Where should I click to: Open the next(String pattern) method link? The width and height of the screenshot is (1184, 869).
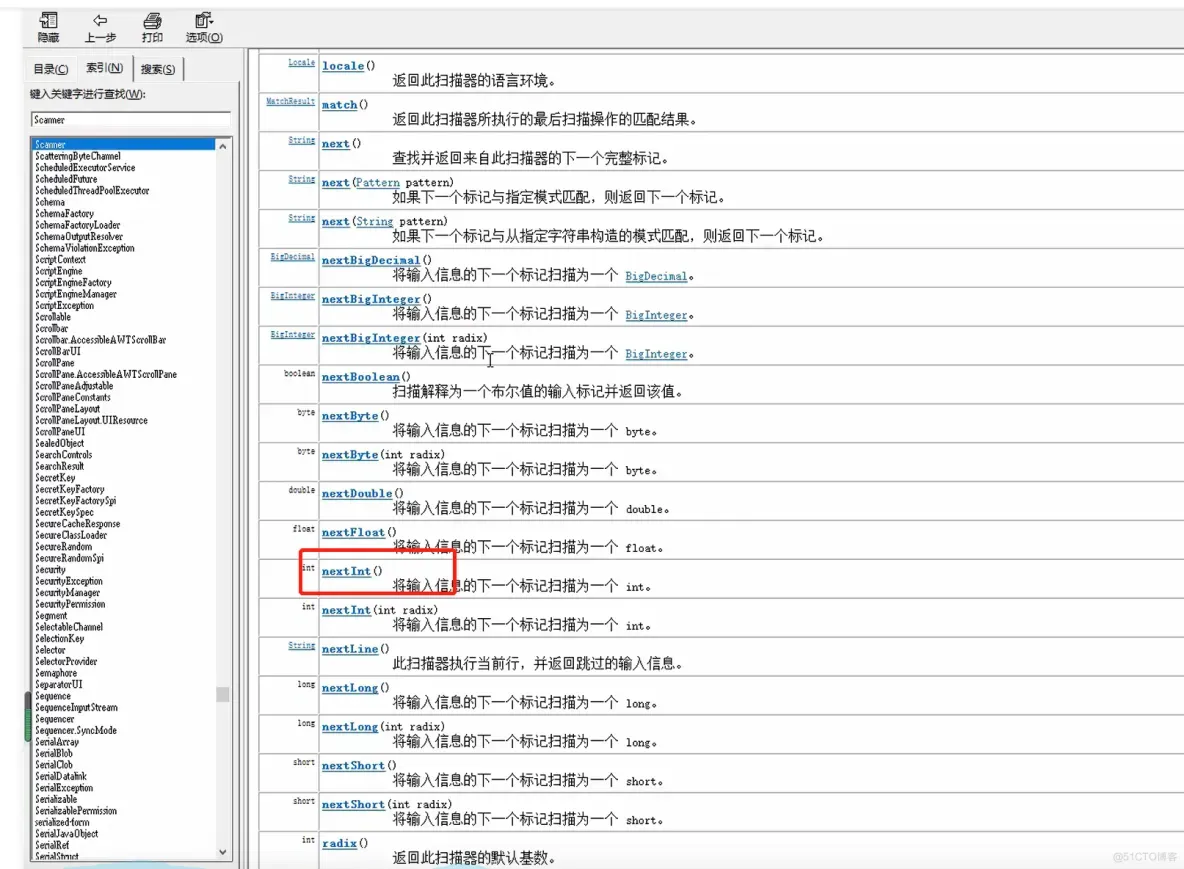(335, 221)
